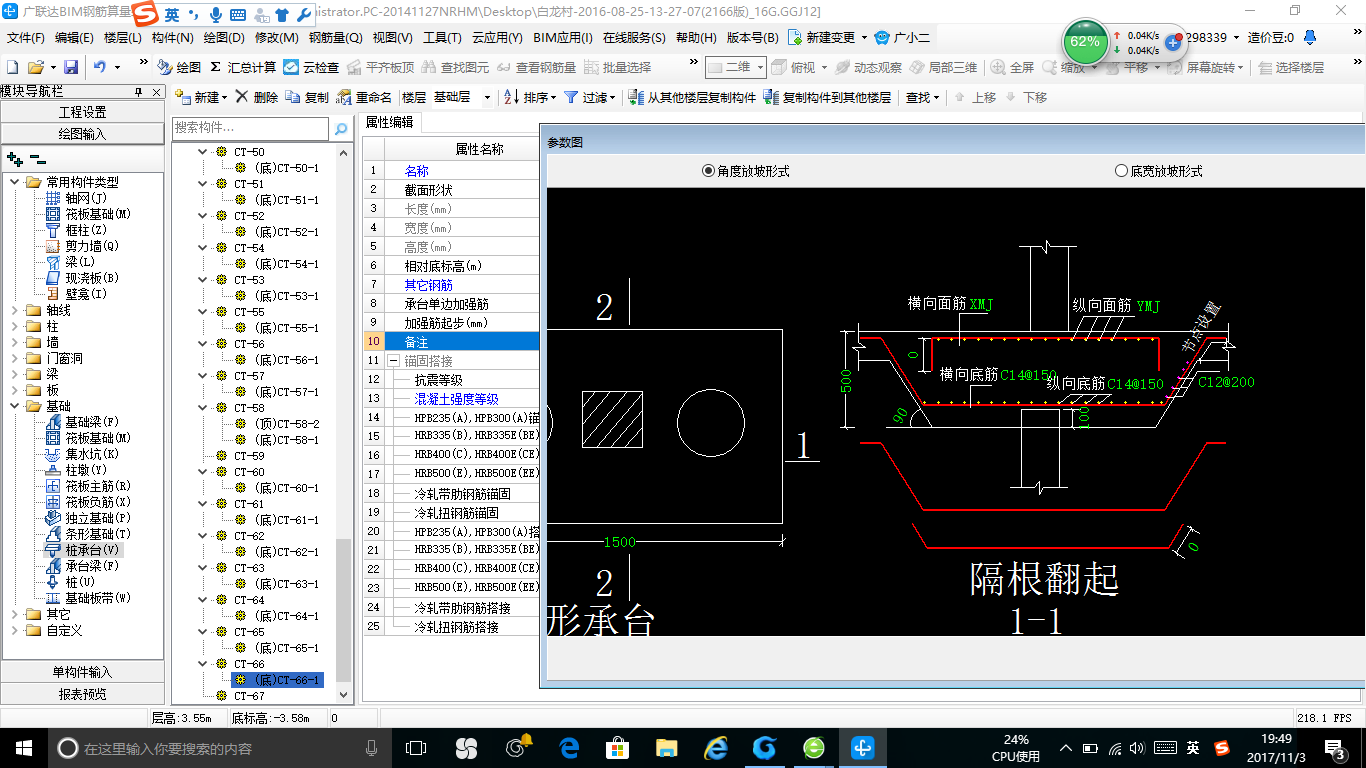The height and width of the screenshot is (768, 1366).
Task: Click the 复制 copy component icon
Action: [293, 97]
